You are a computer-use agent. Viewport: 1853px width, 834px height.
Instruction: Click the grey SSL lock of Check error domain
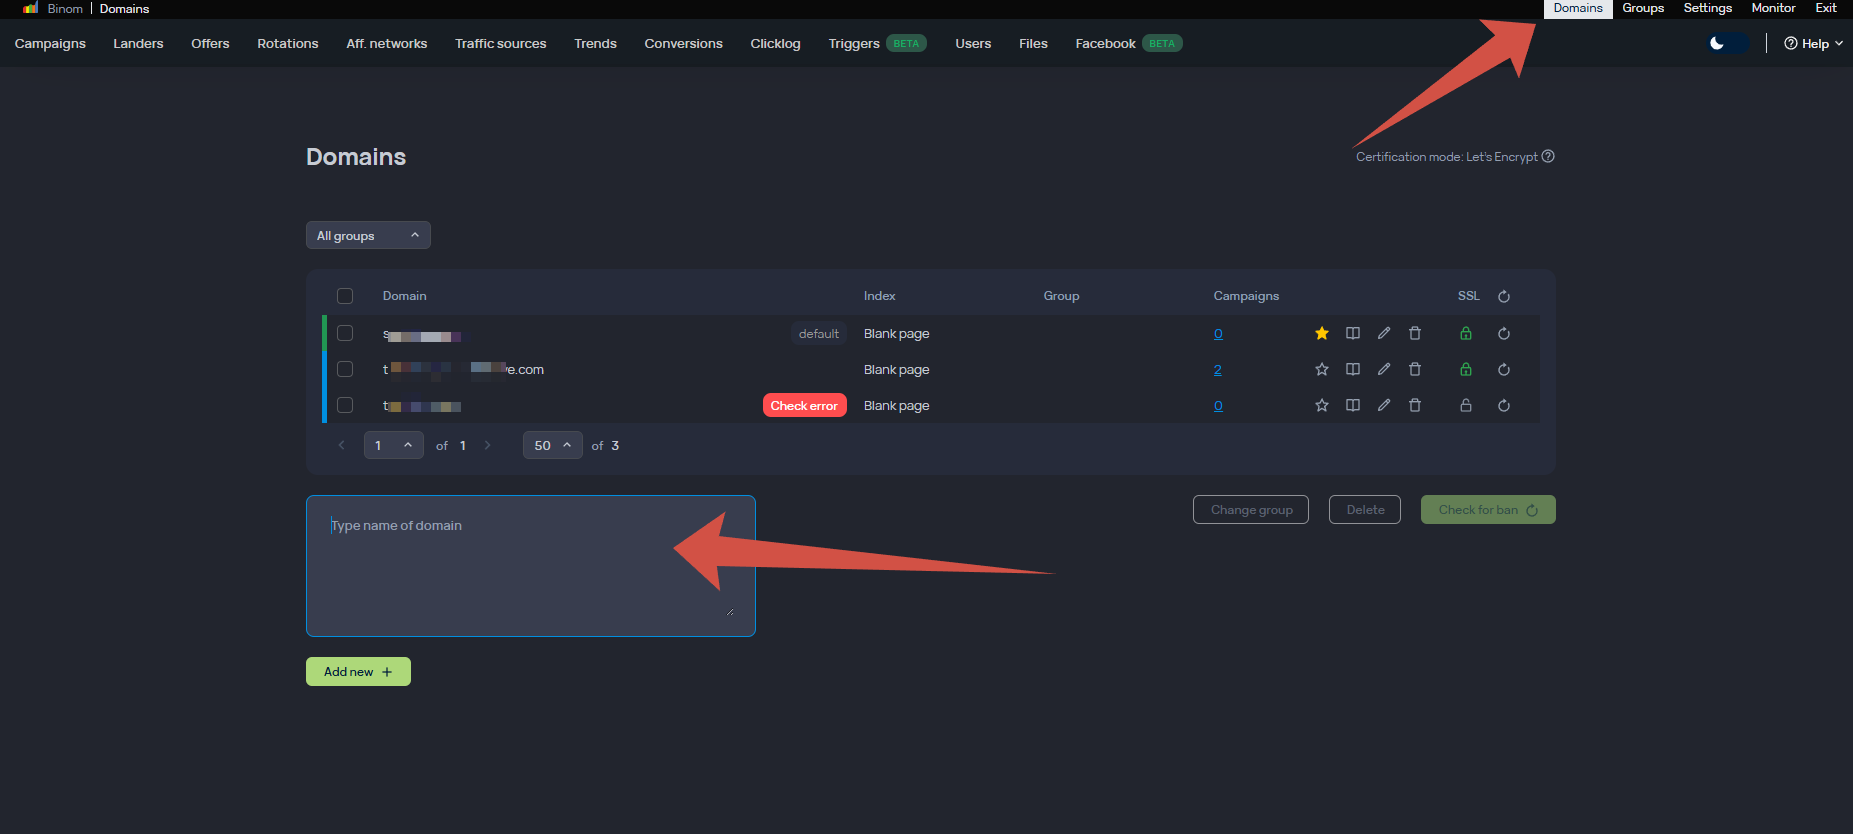tap(1466, 405)
